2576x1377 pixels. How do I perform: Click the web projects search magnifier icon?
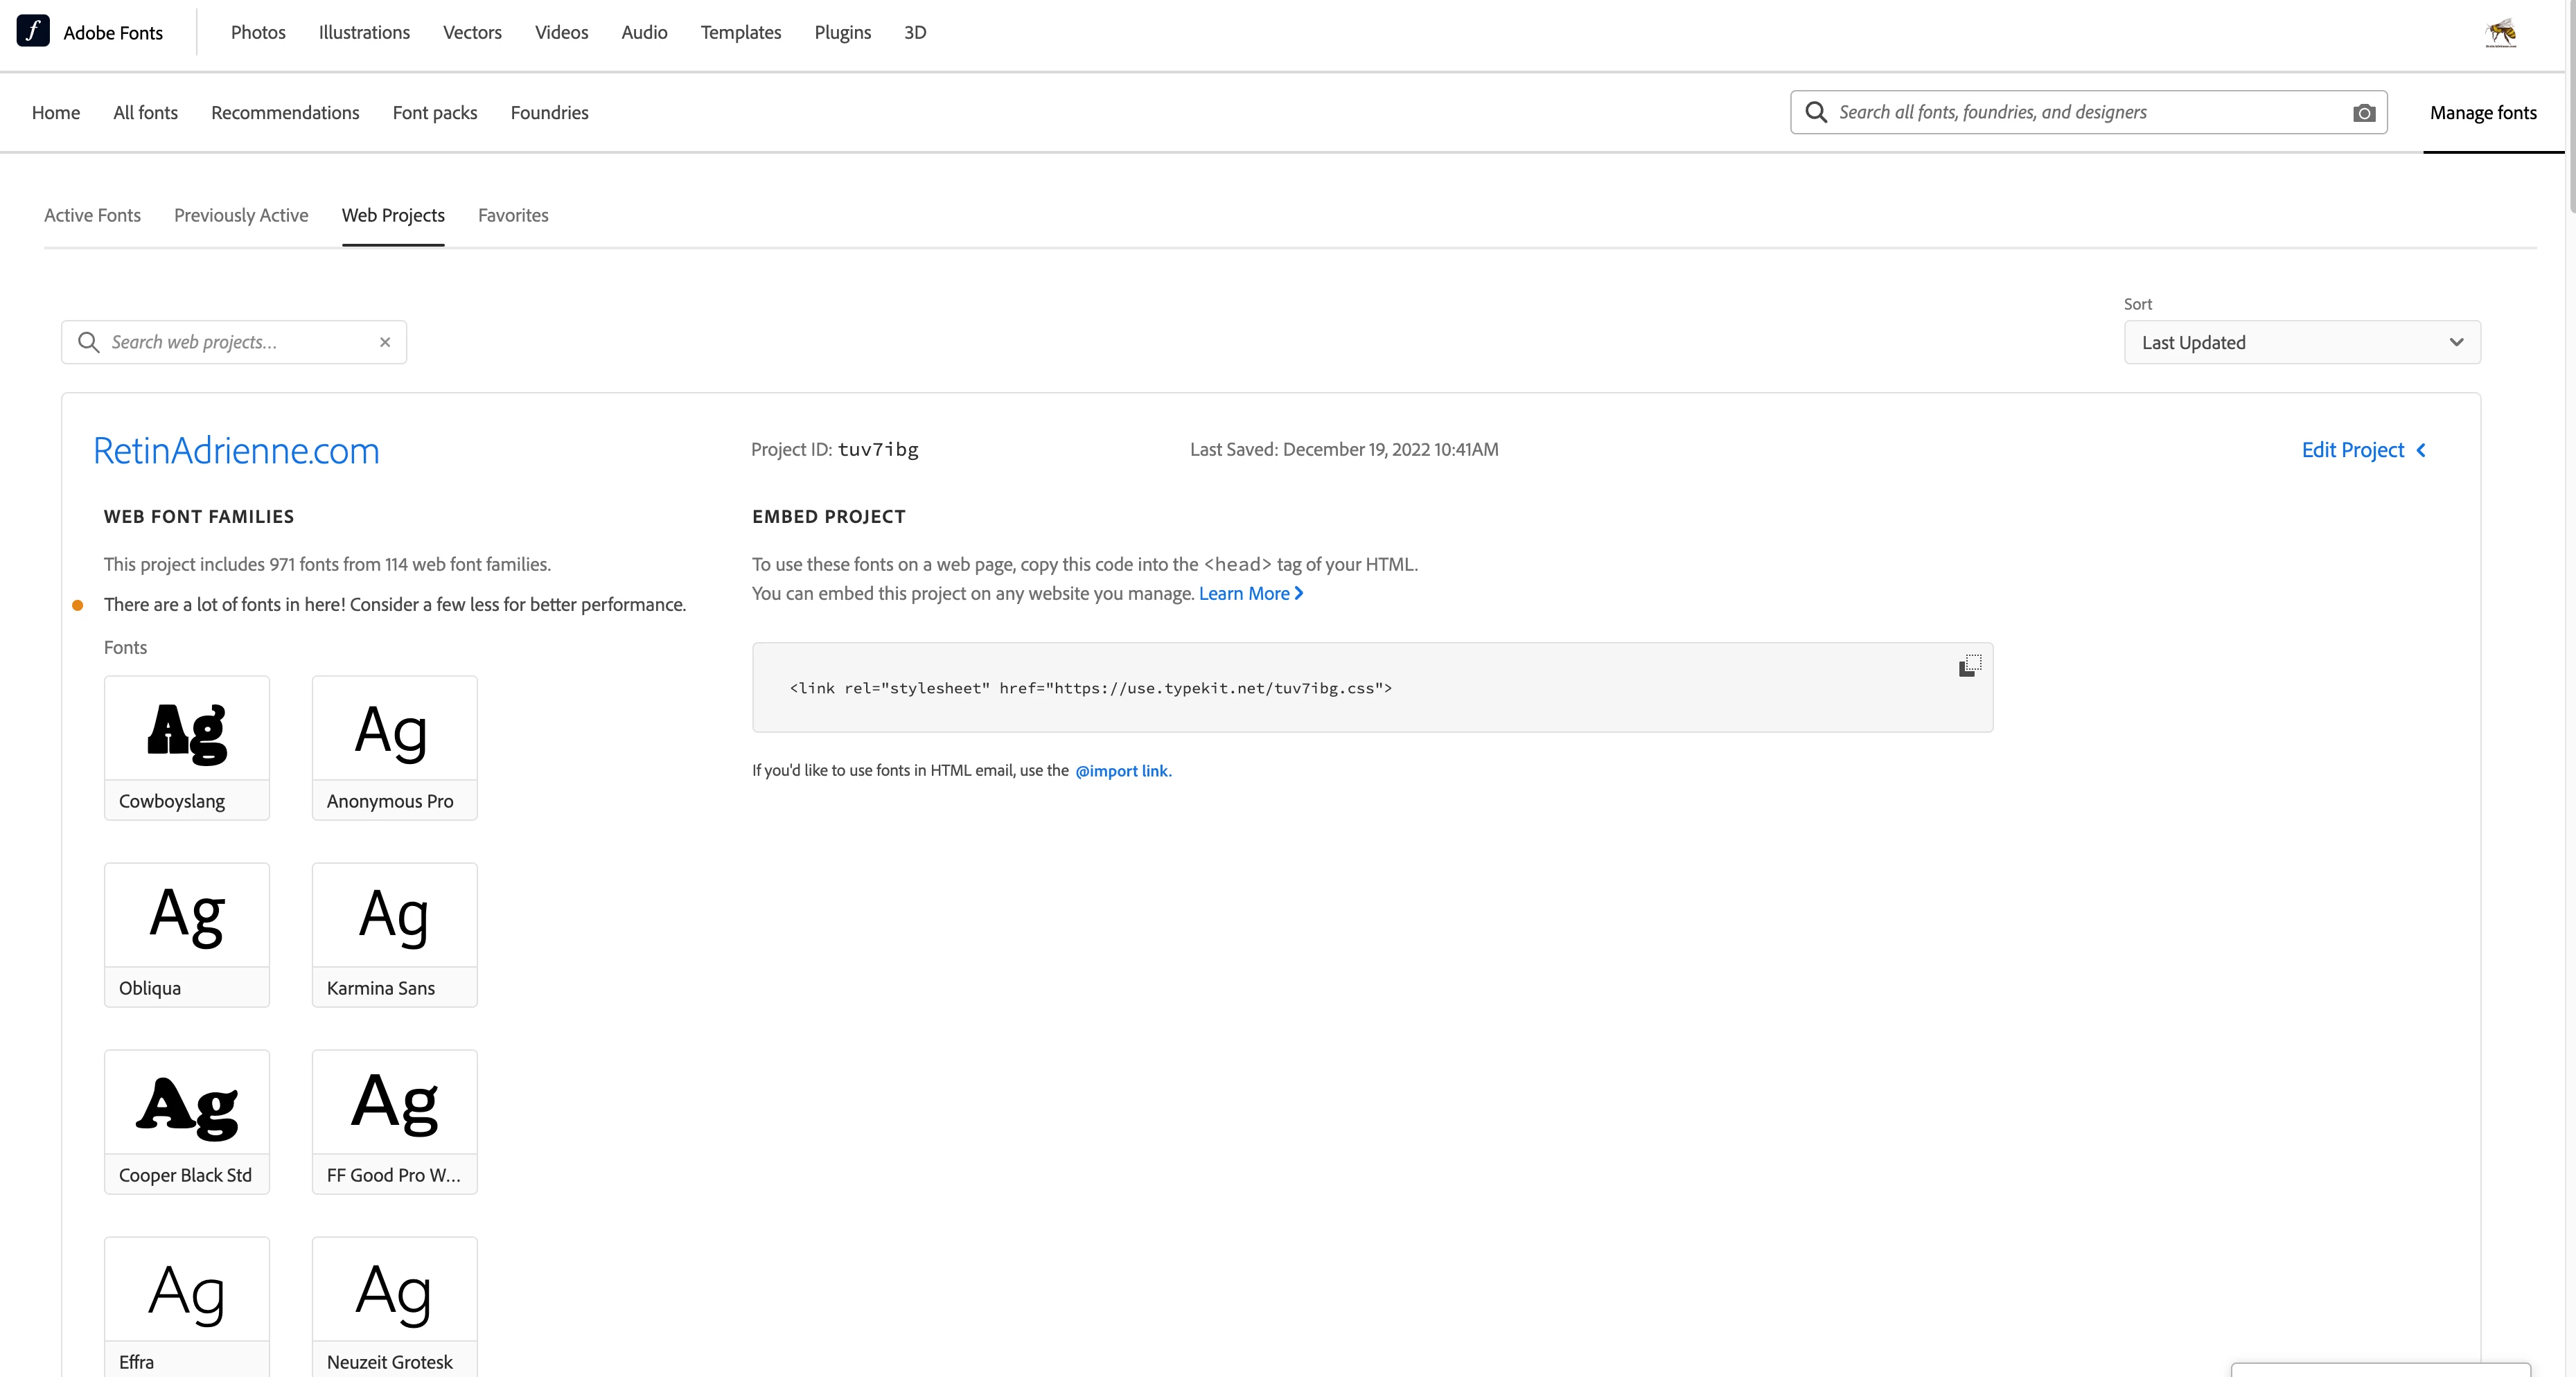coord(89,342)
